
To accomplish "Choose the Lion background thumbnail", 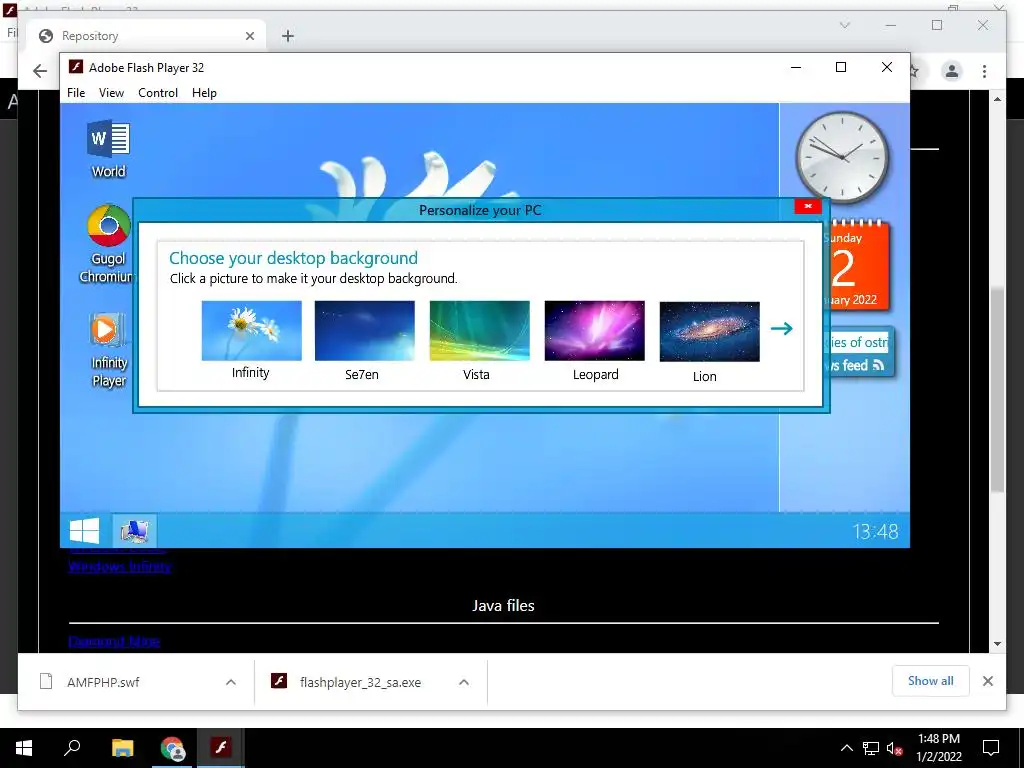I will (x=709, y=331).
